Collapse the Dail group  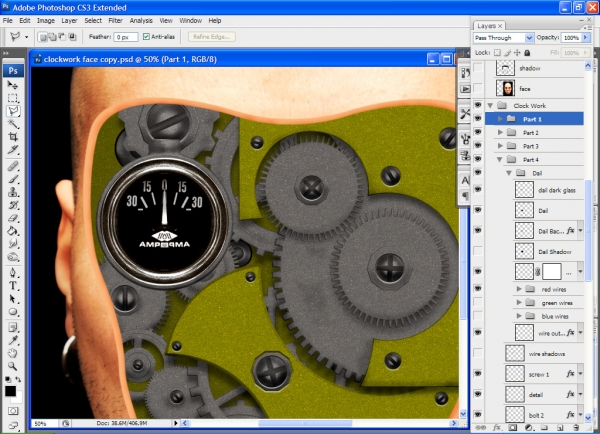click(x=509, y=173)
